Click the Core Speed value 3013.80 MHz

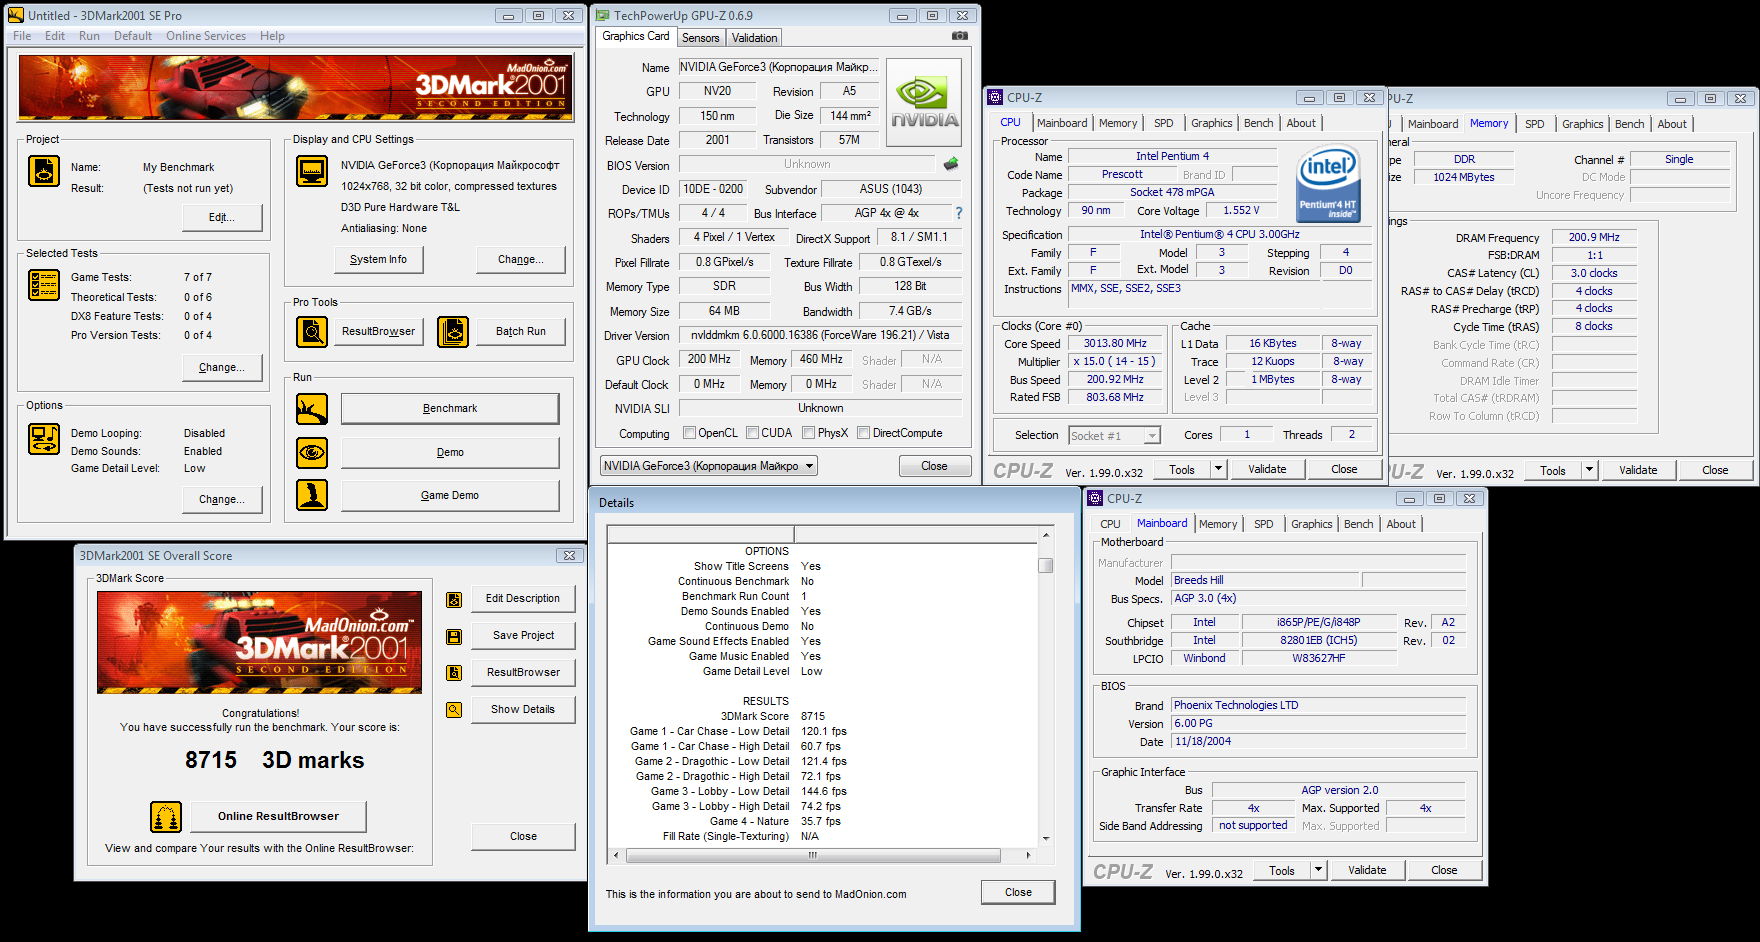(x=1115, y=344)
